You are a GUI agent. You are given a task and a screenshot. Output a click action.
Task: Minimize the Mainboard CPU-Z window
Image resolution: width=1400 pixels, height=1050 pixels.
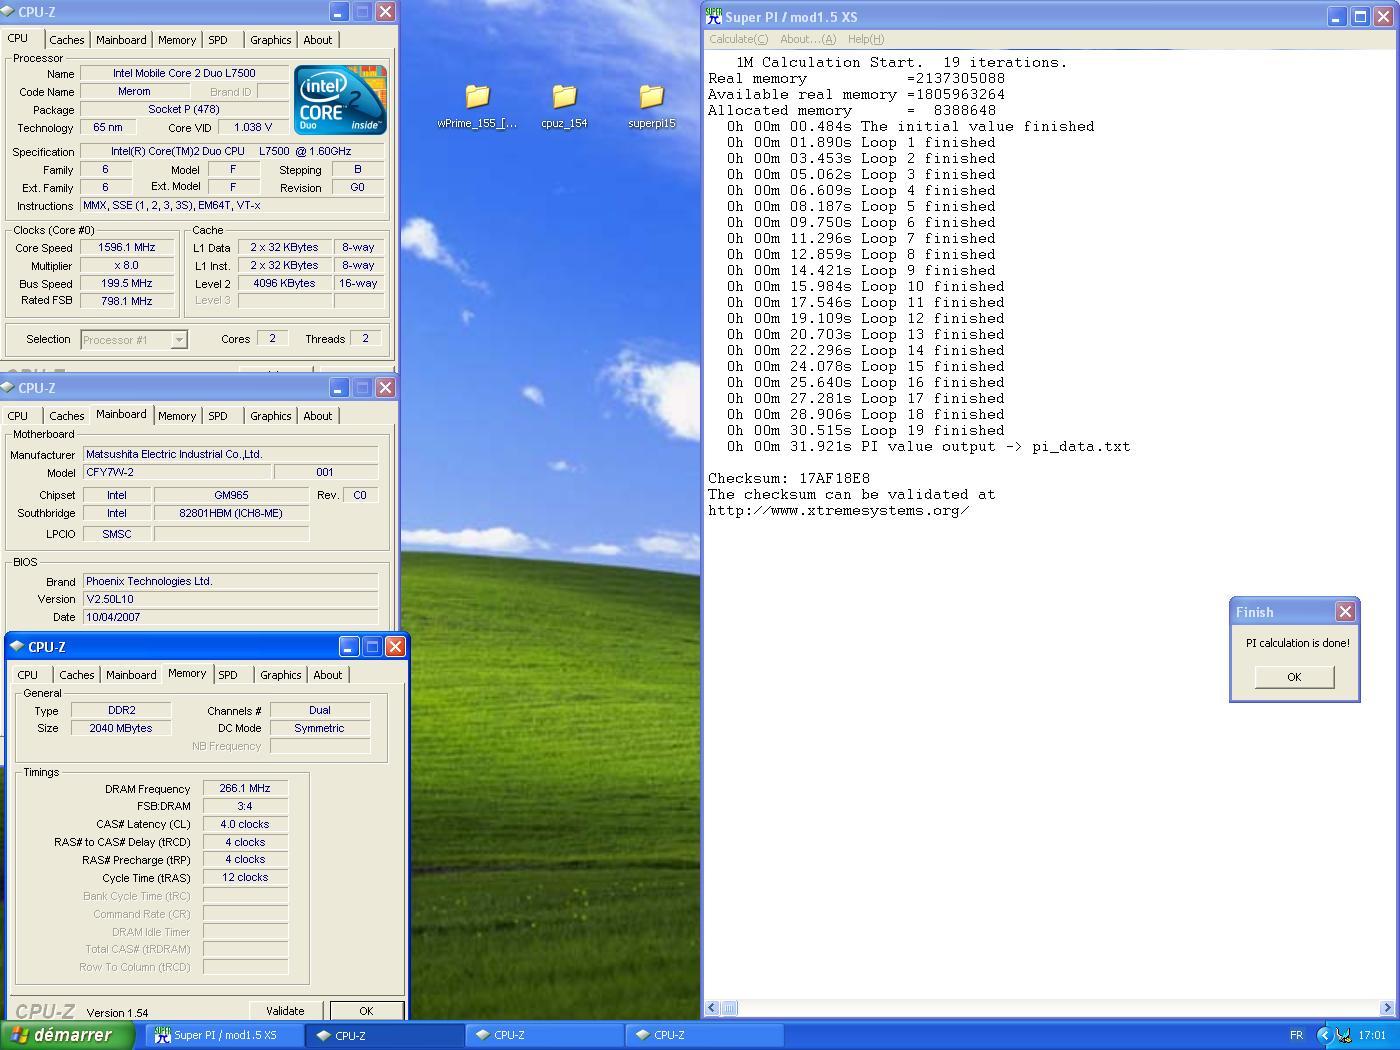click(x=338, y=388)
